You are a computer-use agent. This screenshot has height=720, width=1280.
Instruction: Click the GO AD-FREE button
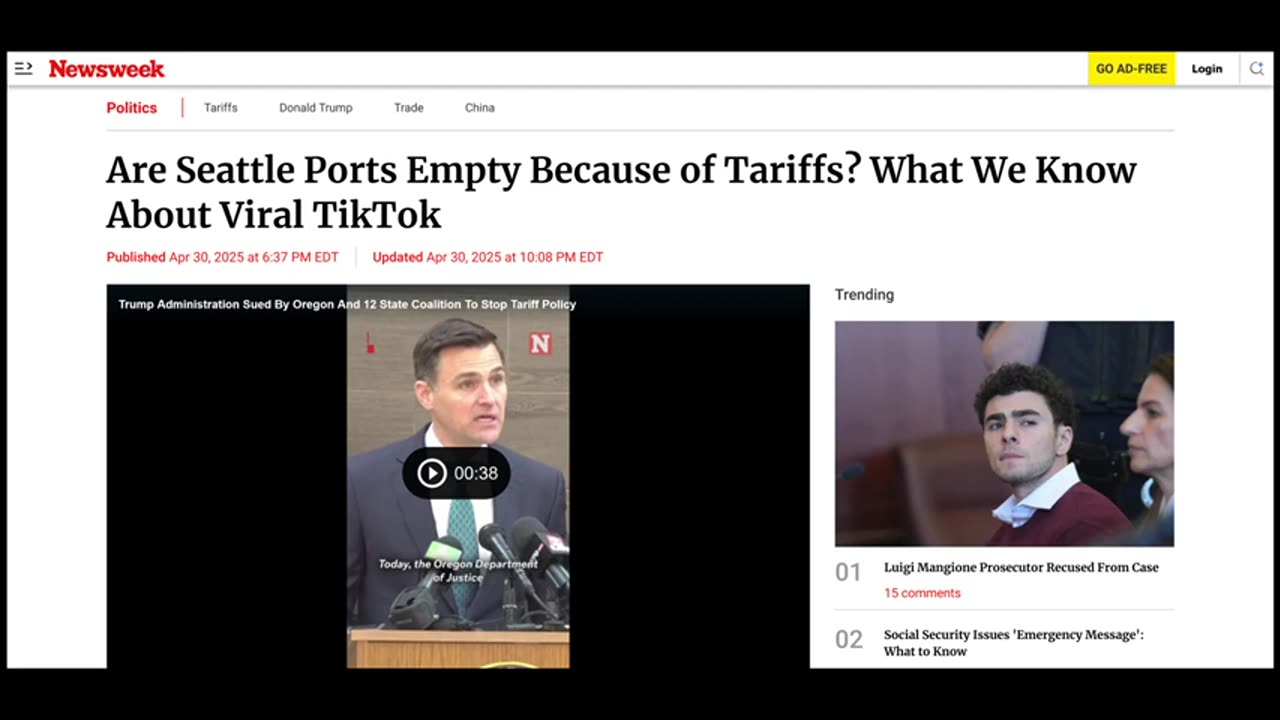tap(1131, 69)
